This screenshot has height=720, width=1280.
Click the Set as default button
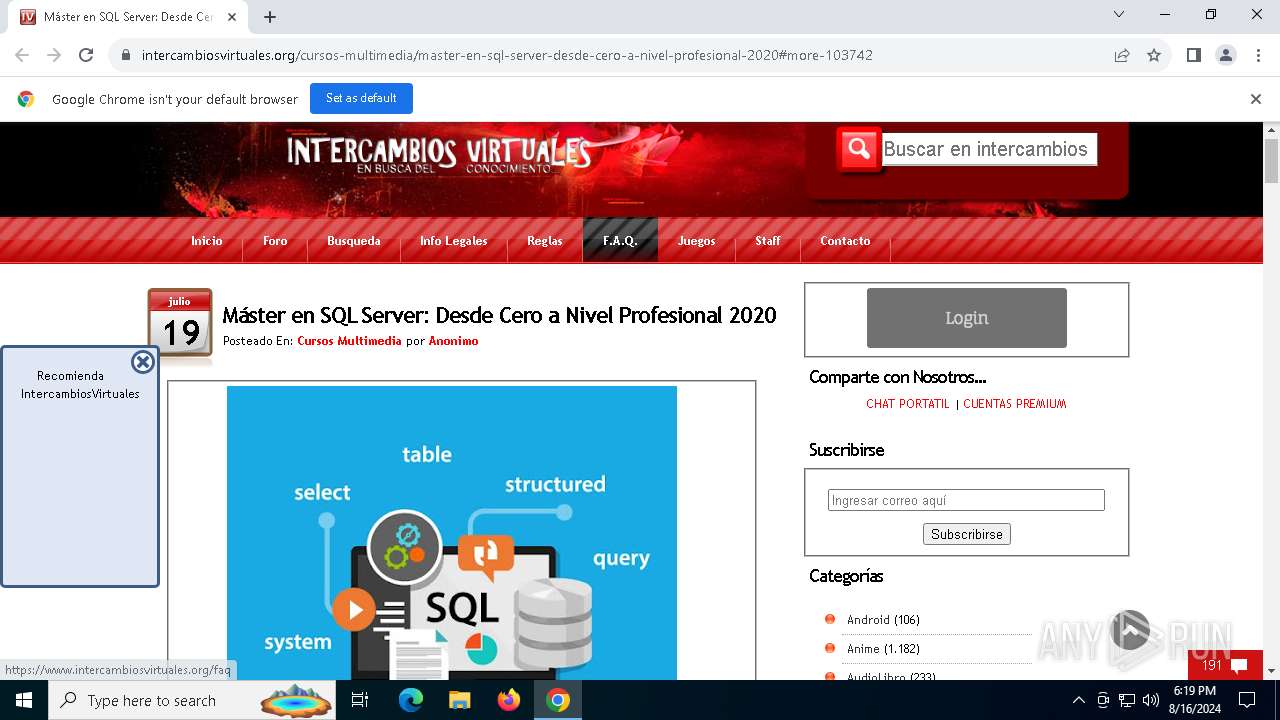(361, 98)
